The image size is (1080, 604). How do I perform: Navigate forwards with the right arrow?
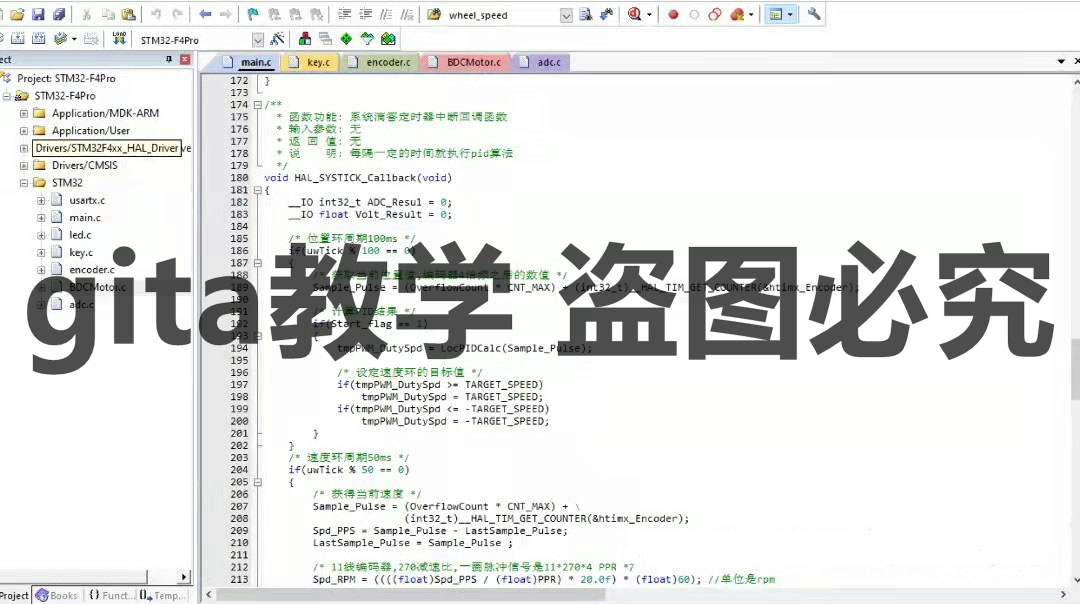click(x=226, y=14)
